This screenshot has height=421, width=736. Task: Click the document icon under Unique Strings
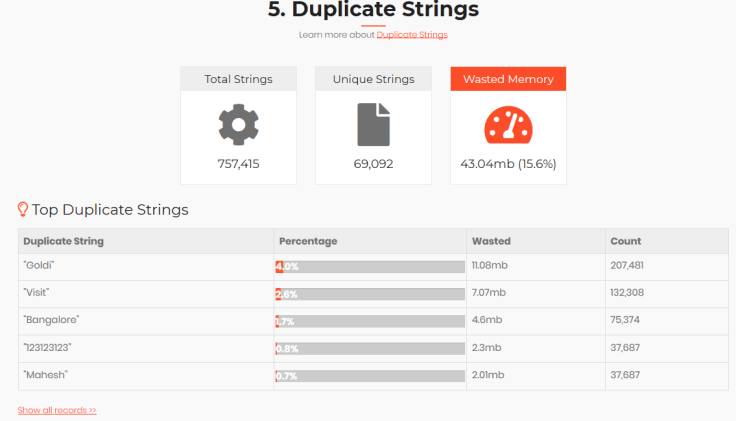point(374,124)
